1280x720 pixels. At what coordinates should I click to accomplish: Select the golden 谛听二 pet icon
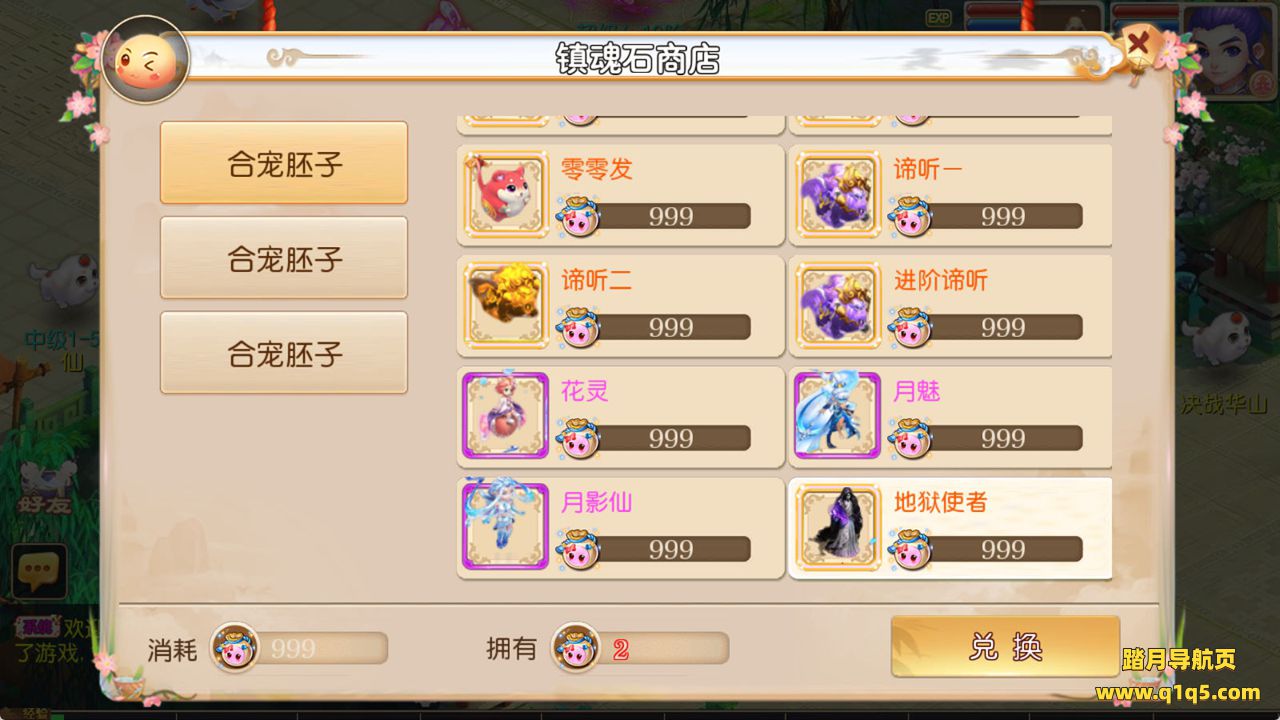[x=506, y=306]
